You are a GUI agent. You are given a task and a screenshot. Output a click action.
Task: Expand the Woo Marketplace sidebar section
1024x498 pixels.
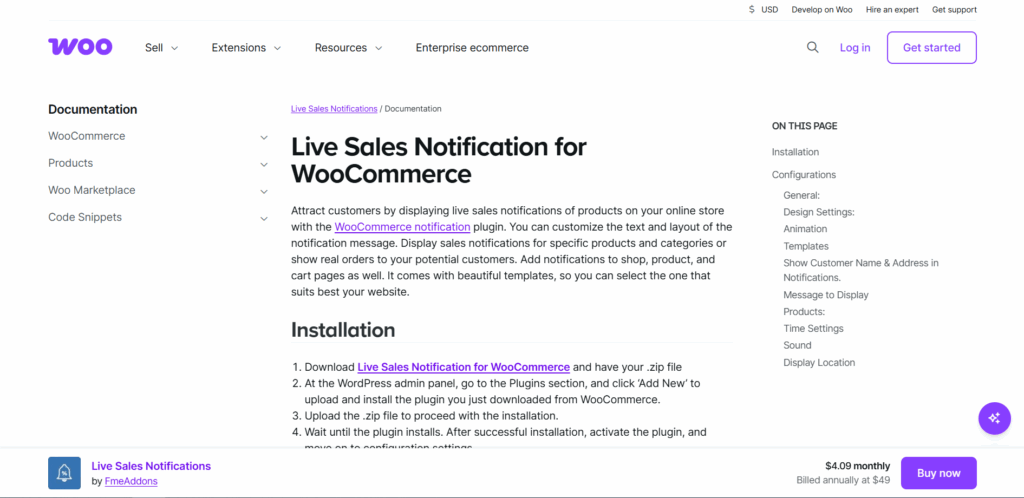tap(263, 191)
